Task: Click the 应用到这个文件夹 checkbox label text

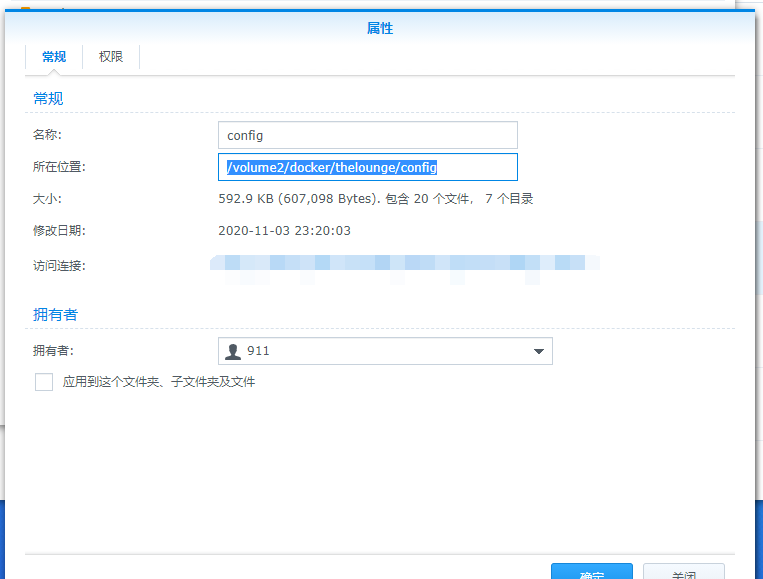Action: pyautogui.click(x=159, y=382)
